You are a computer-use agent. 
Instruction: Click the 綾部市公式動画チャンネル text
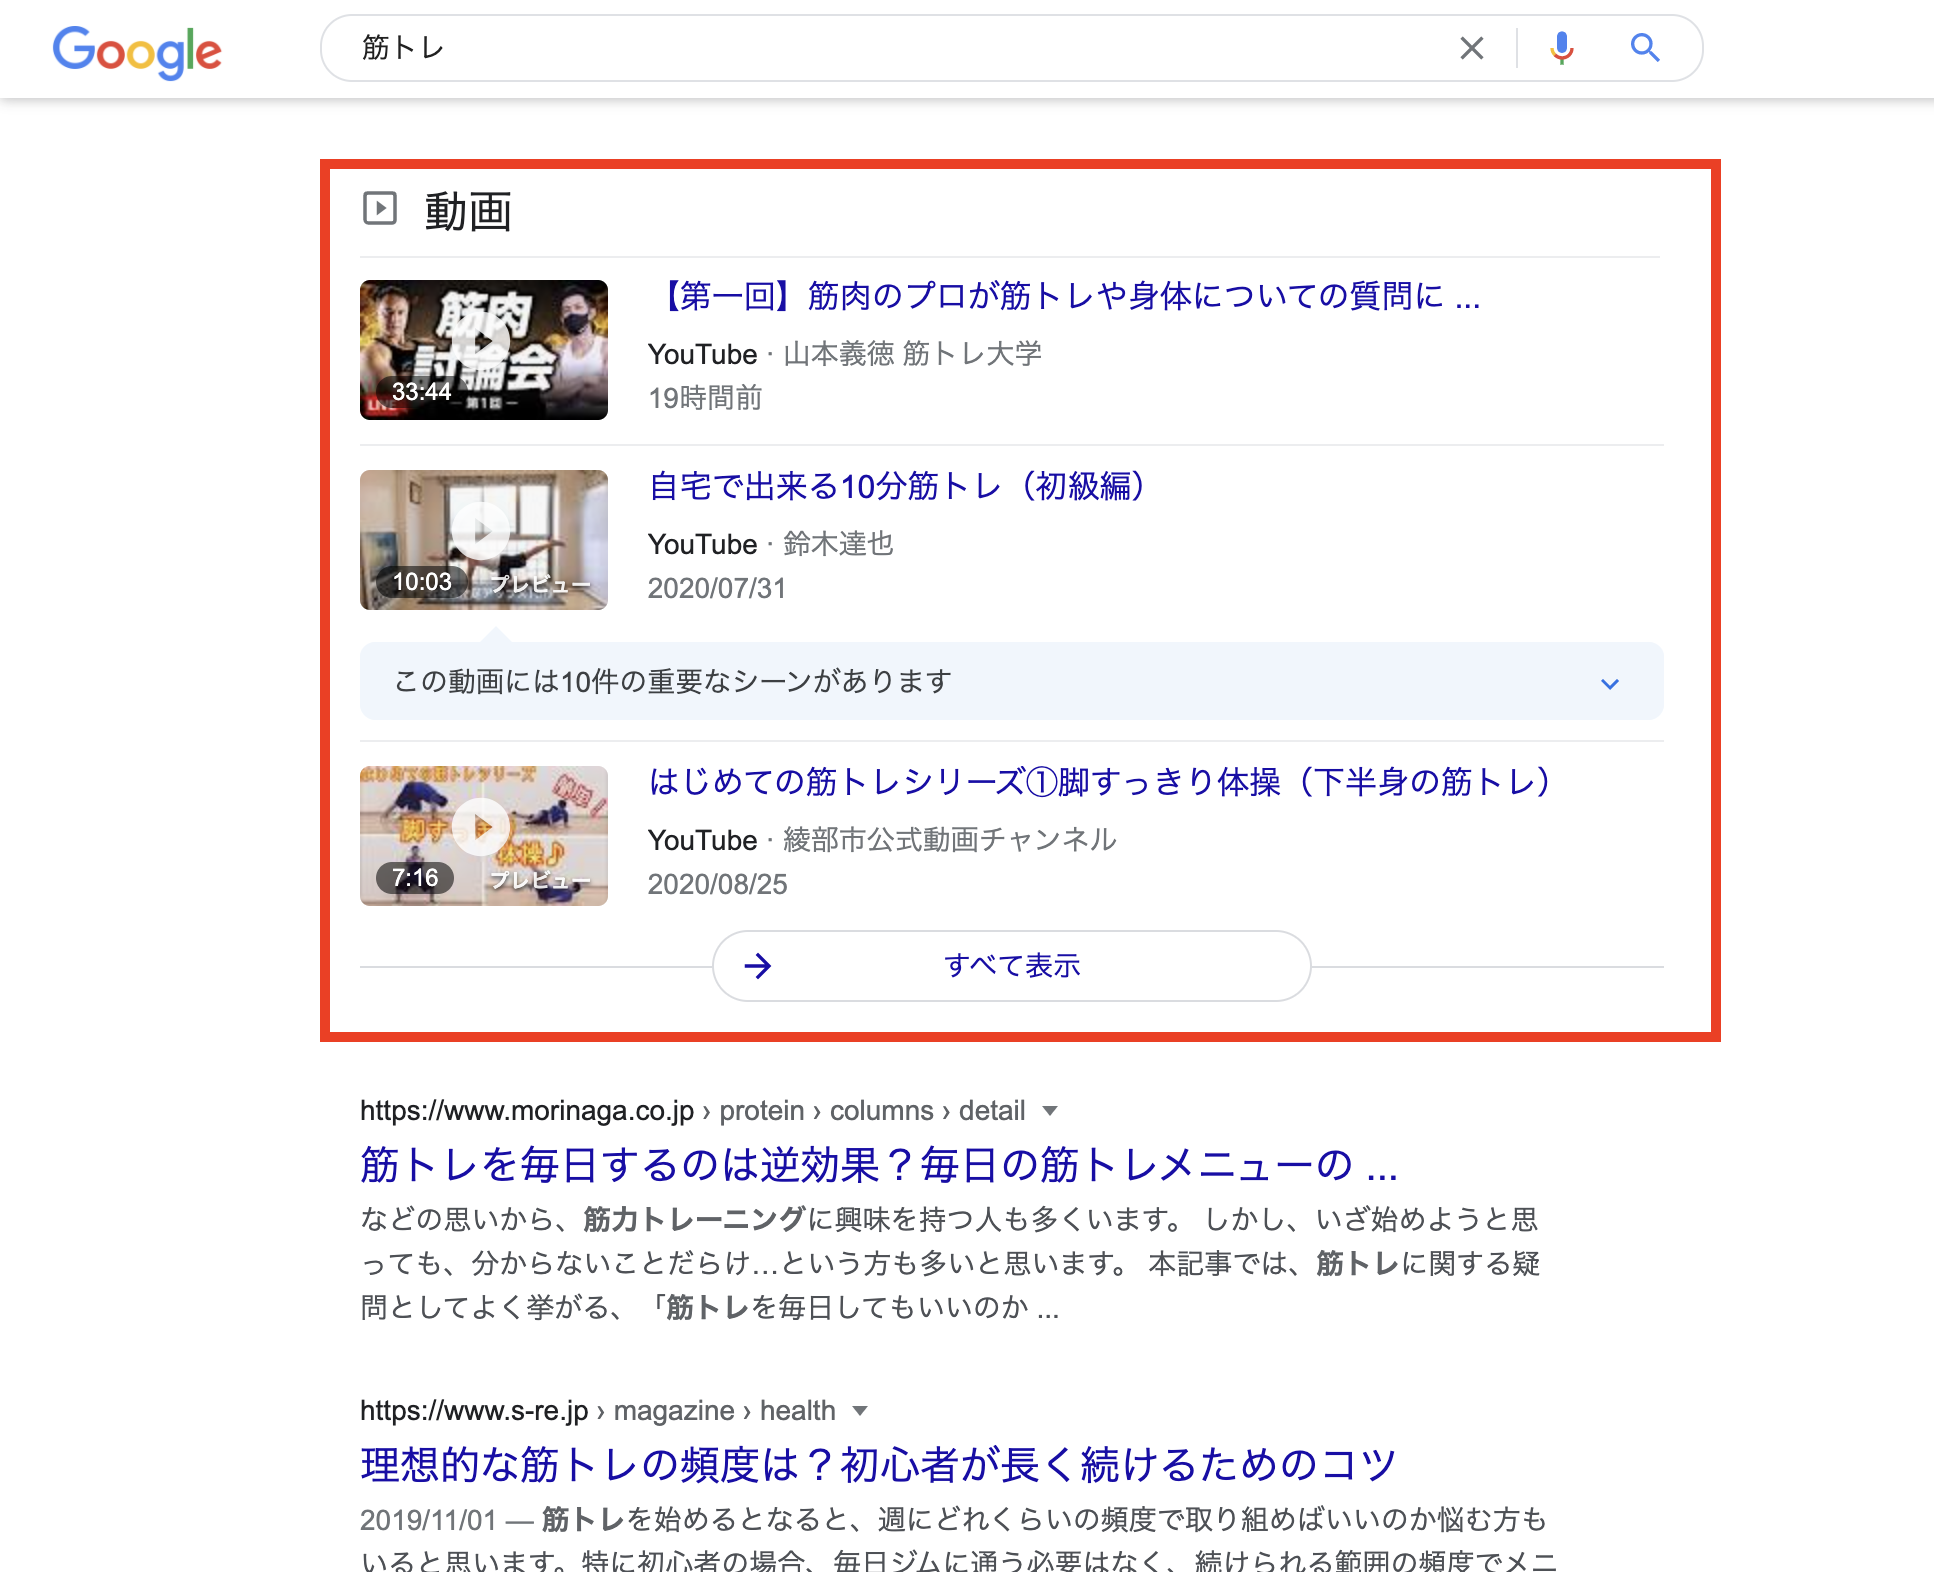pos(950,840)
